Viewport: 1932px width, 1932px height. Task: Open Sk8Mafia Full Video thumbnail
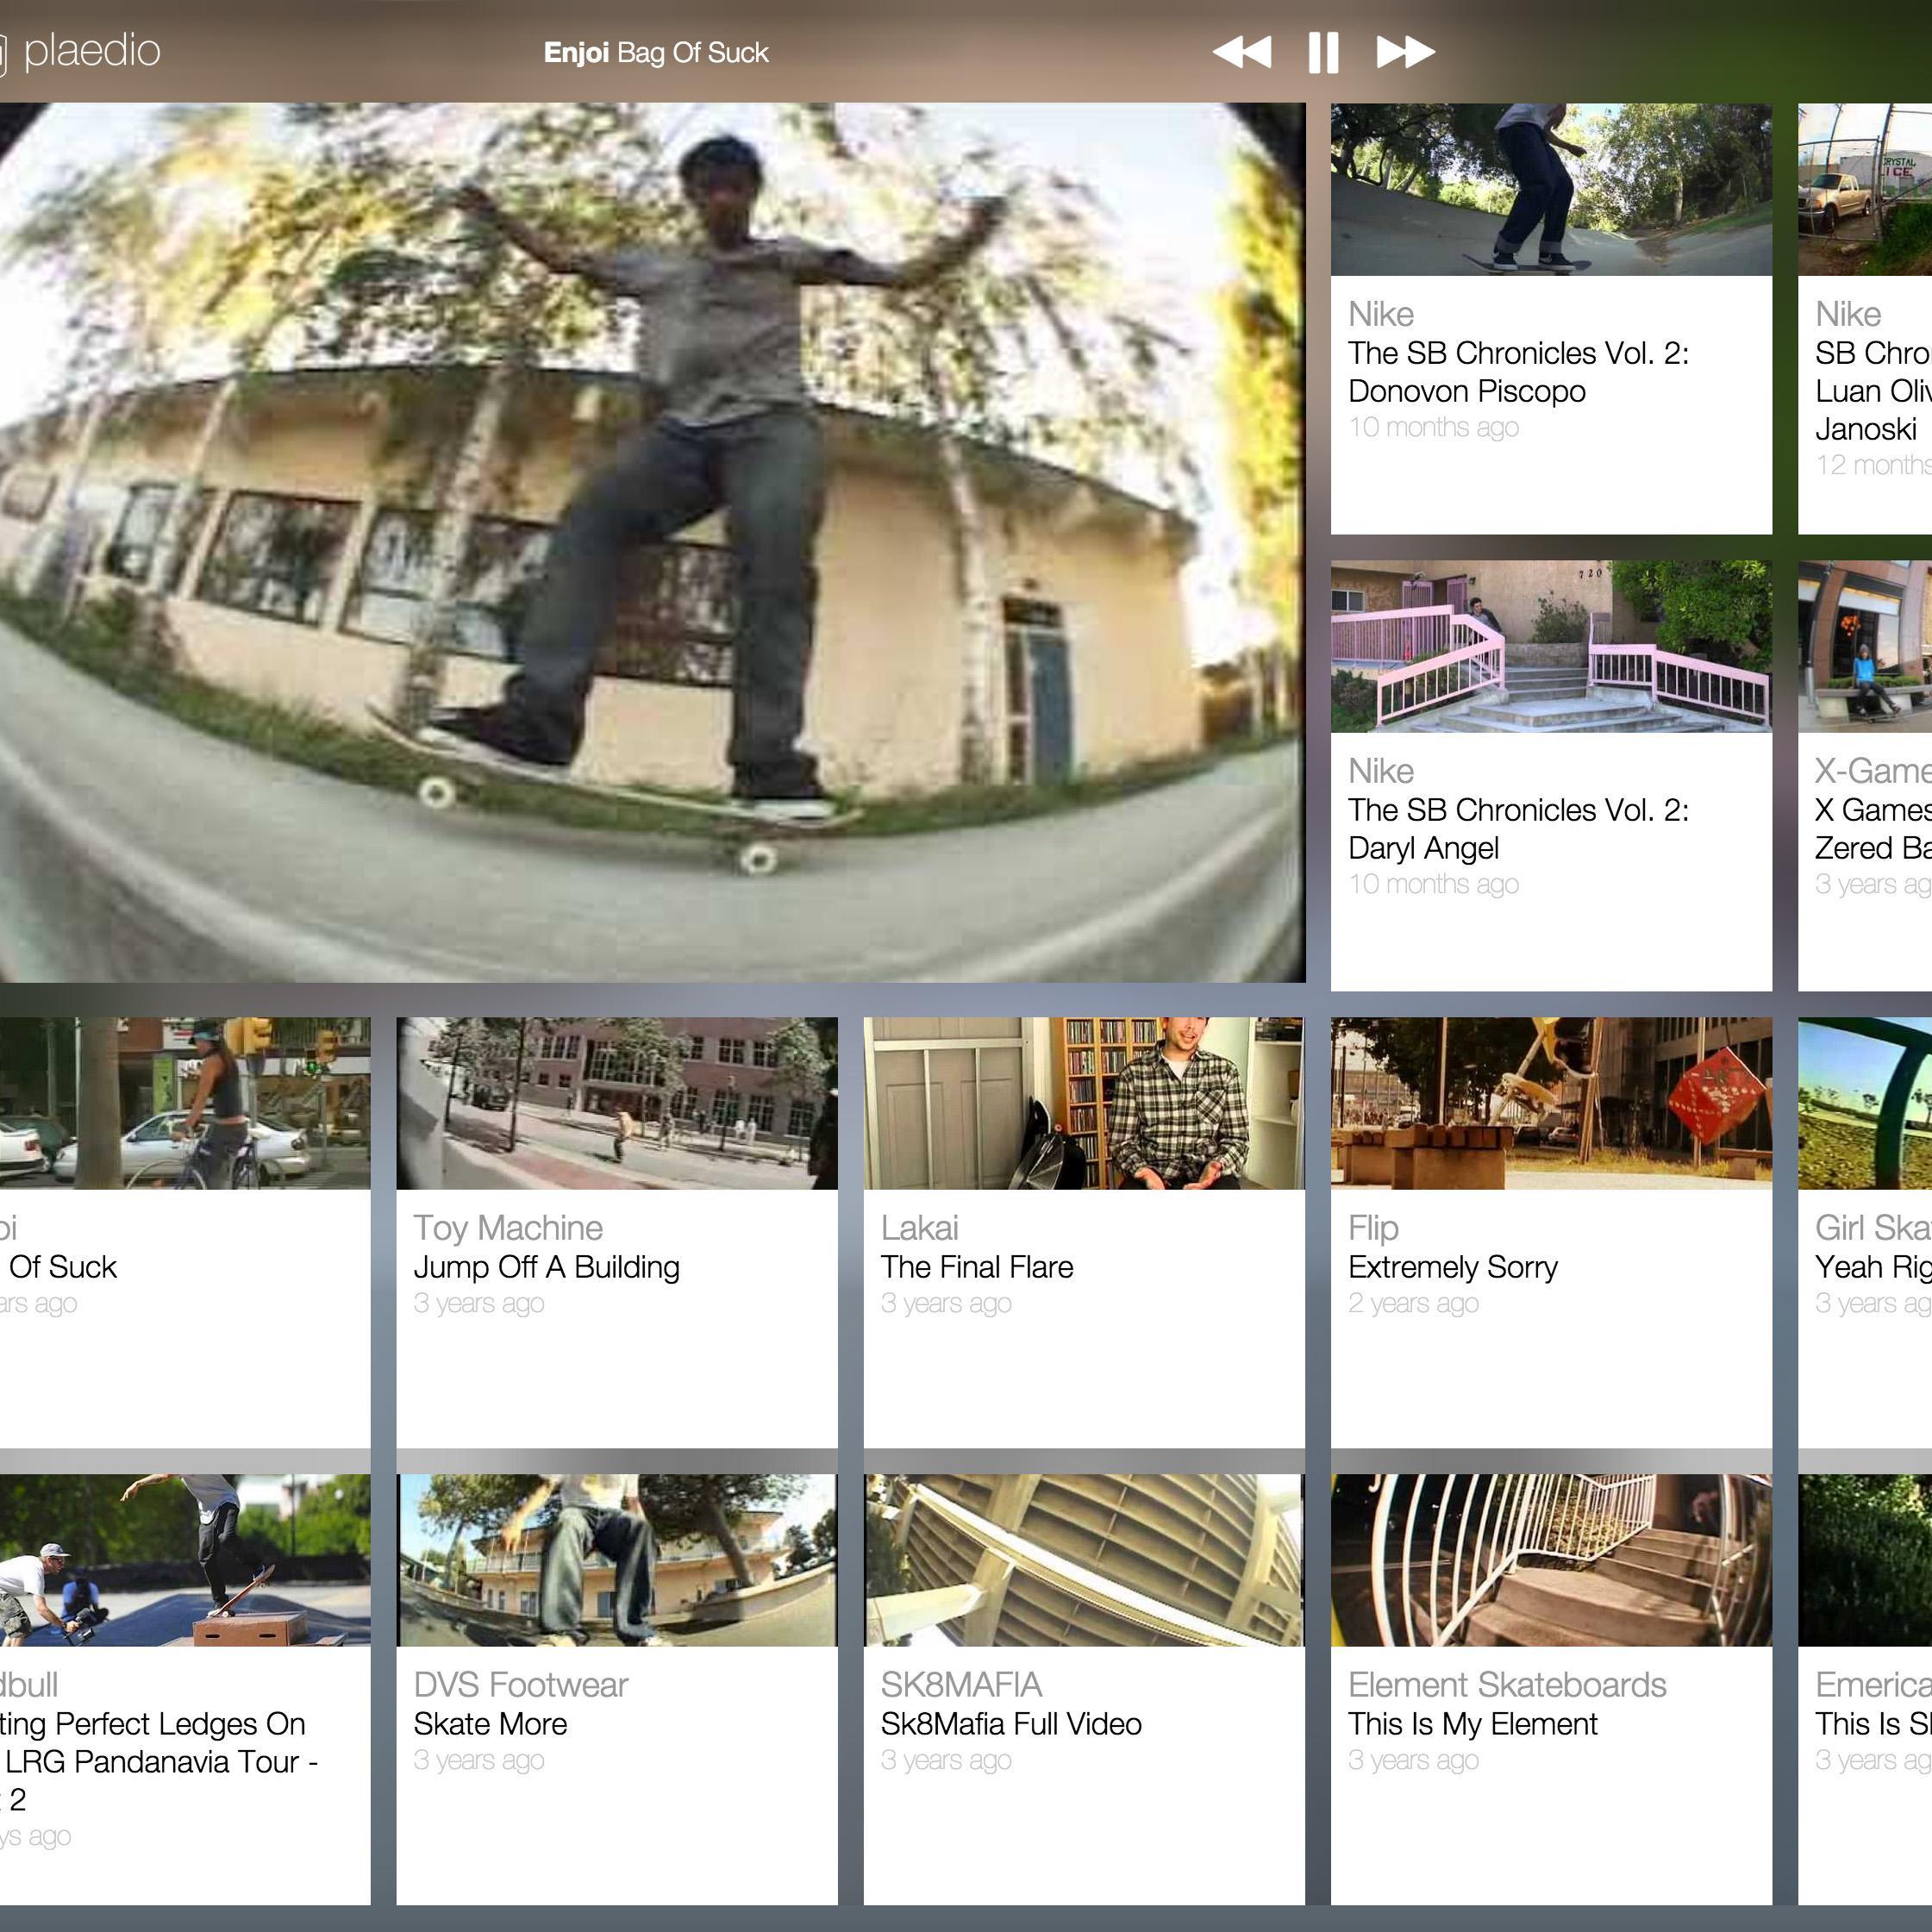[x=1084, y=1560]
